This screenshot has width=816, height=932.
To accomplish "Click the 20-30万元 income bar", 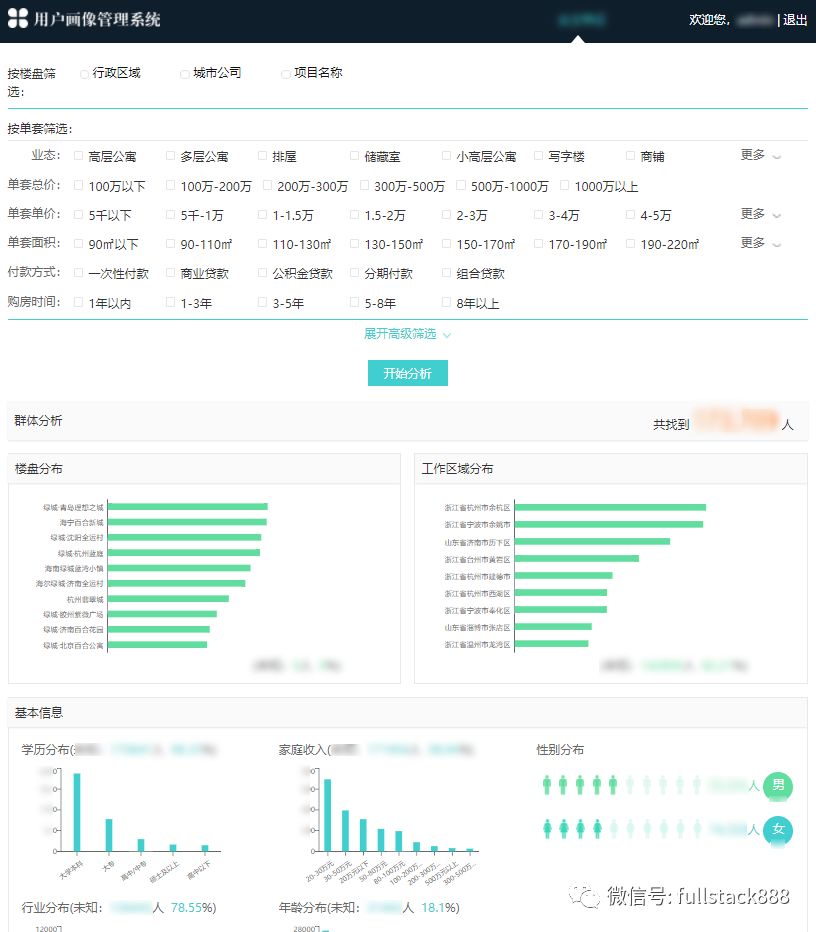I will pos(327,816).
